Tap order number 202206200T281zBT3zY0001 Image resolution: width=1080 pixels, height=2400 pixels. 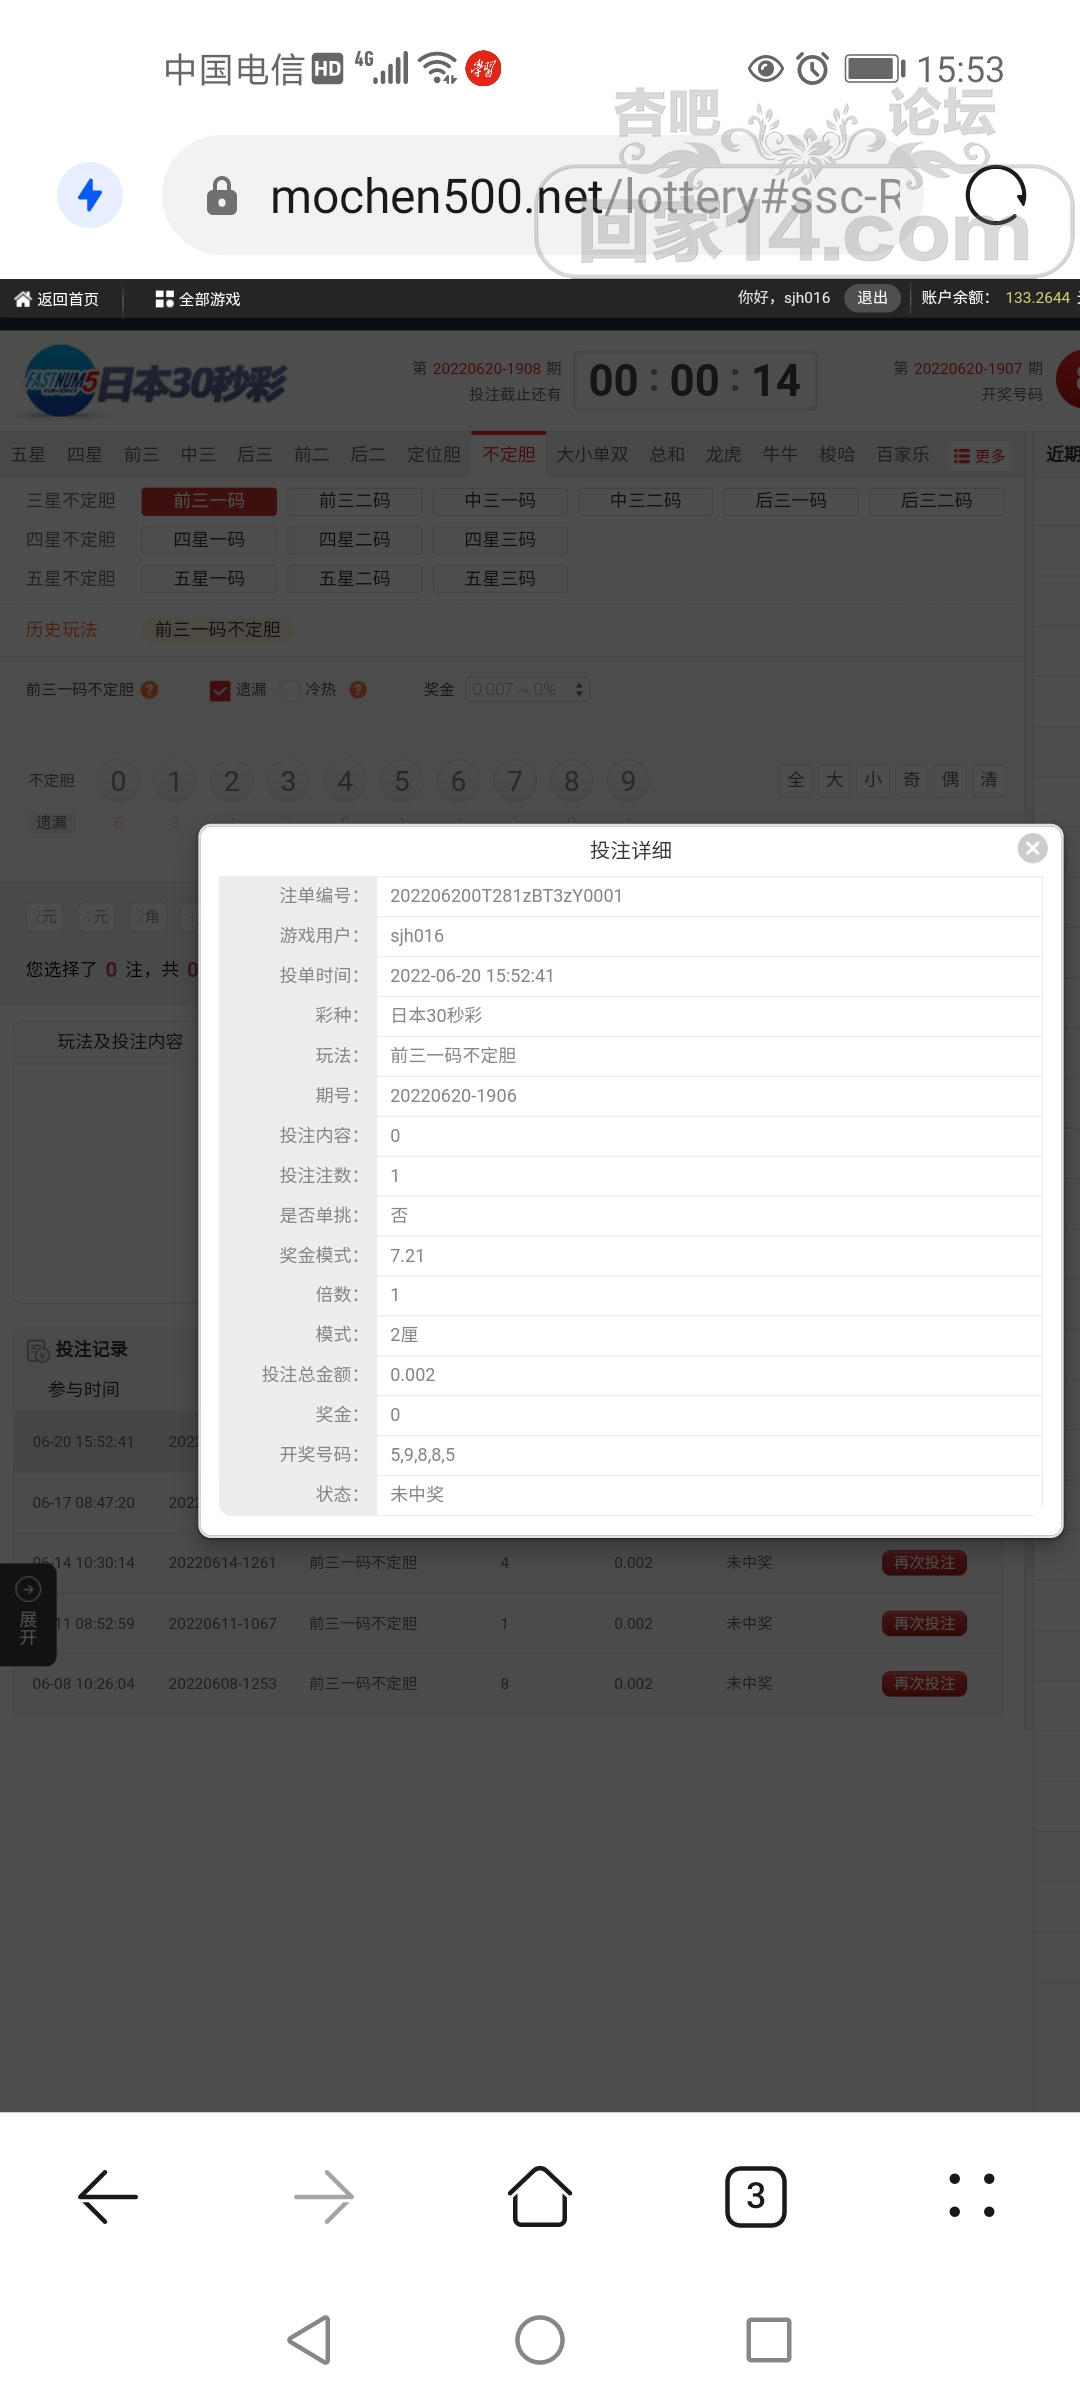(506, 896)
